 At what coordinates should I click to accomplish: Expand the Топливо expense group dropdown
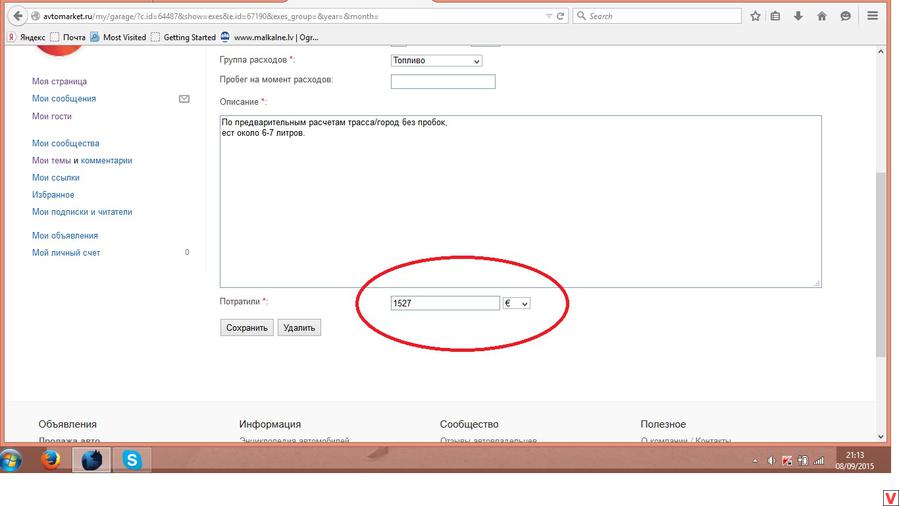(x=436, y=61)
